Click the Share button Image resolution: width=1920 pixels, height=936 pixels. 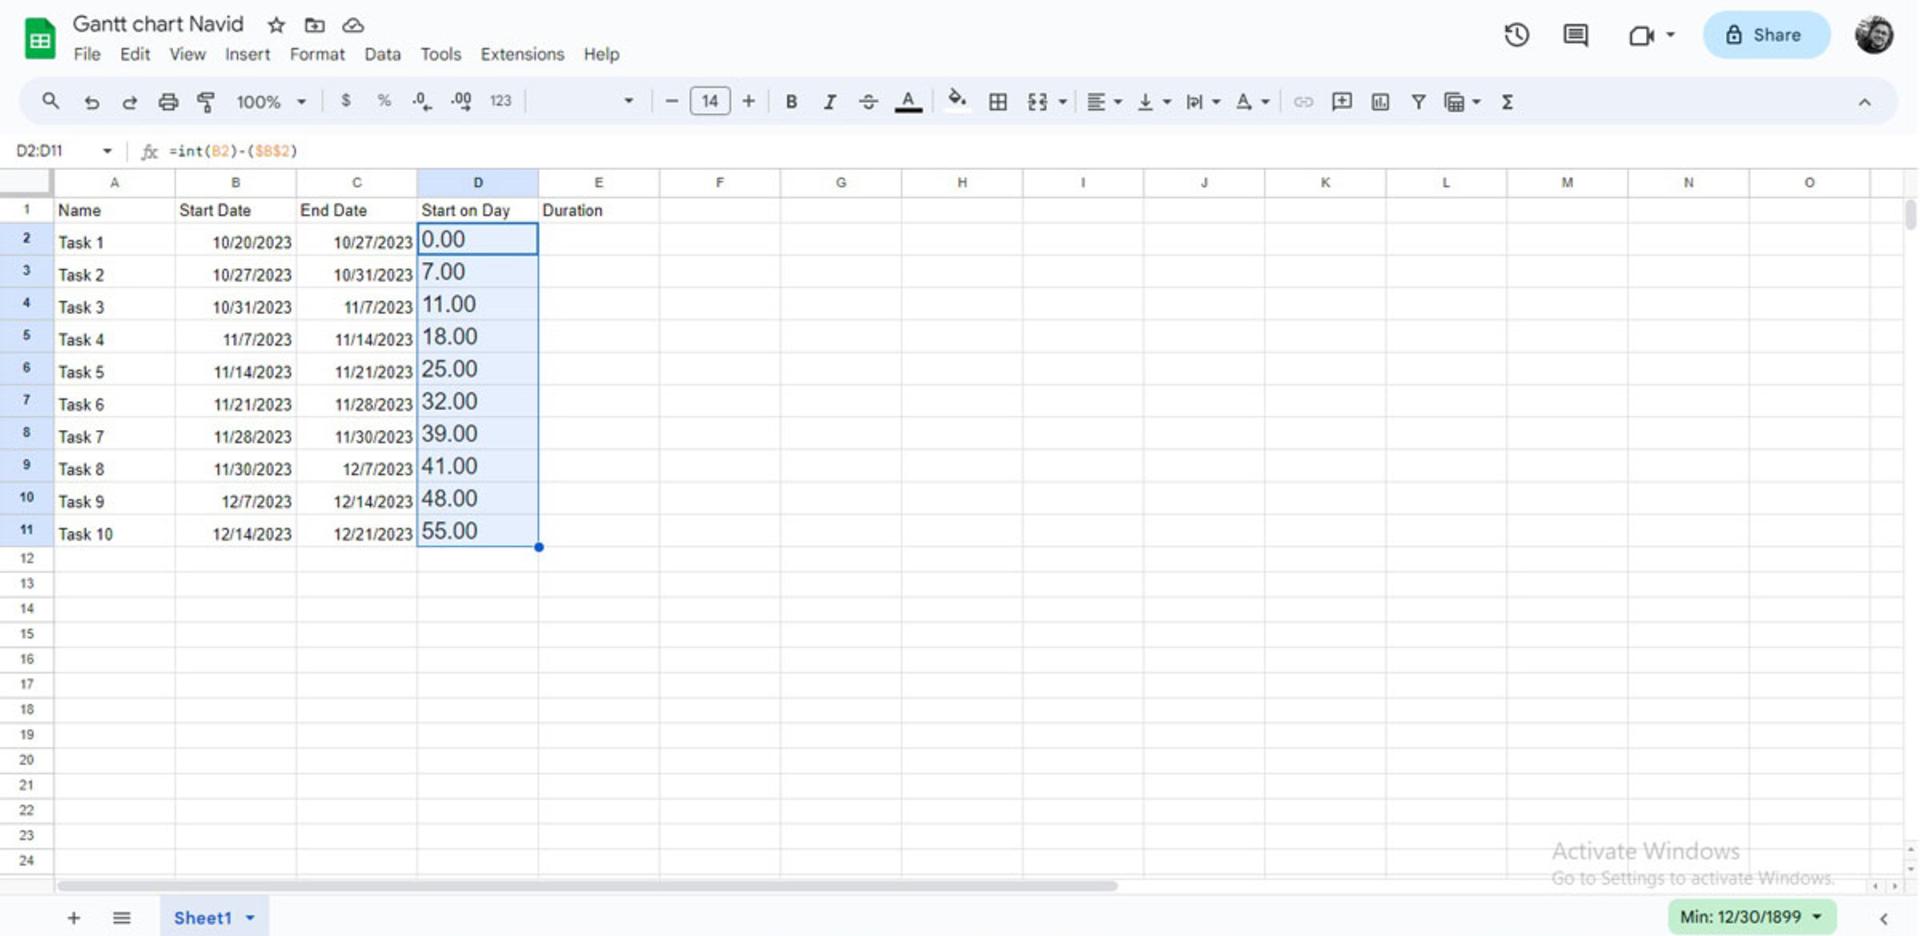(x=1766, y=35)
